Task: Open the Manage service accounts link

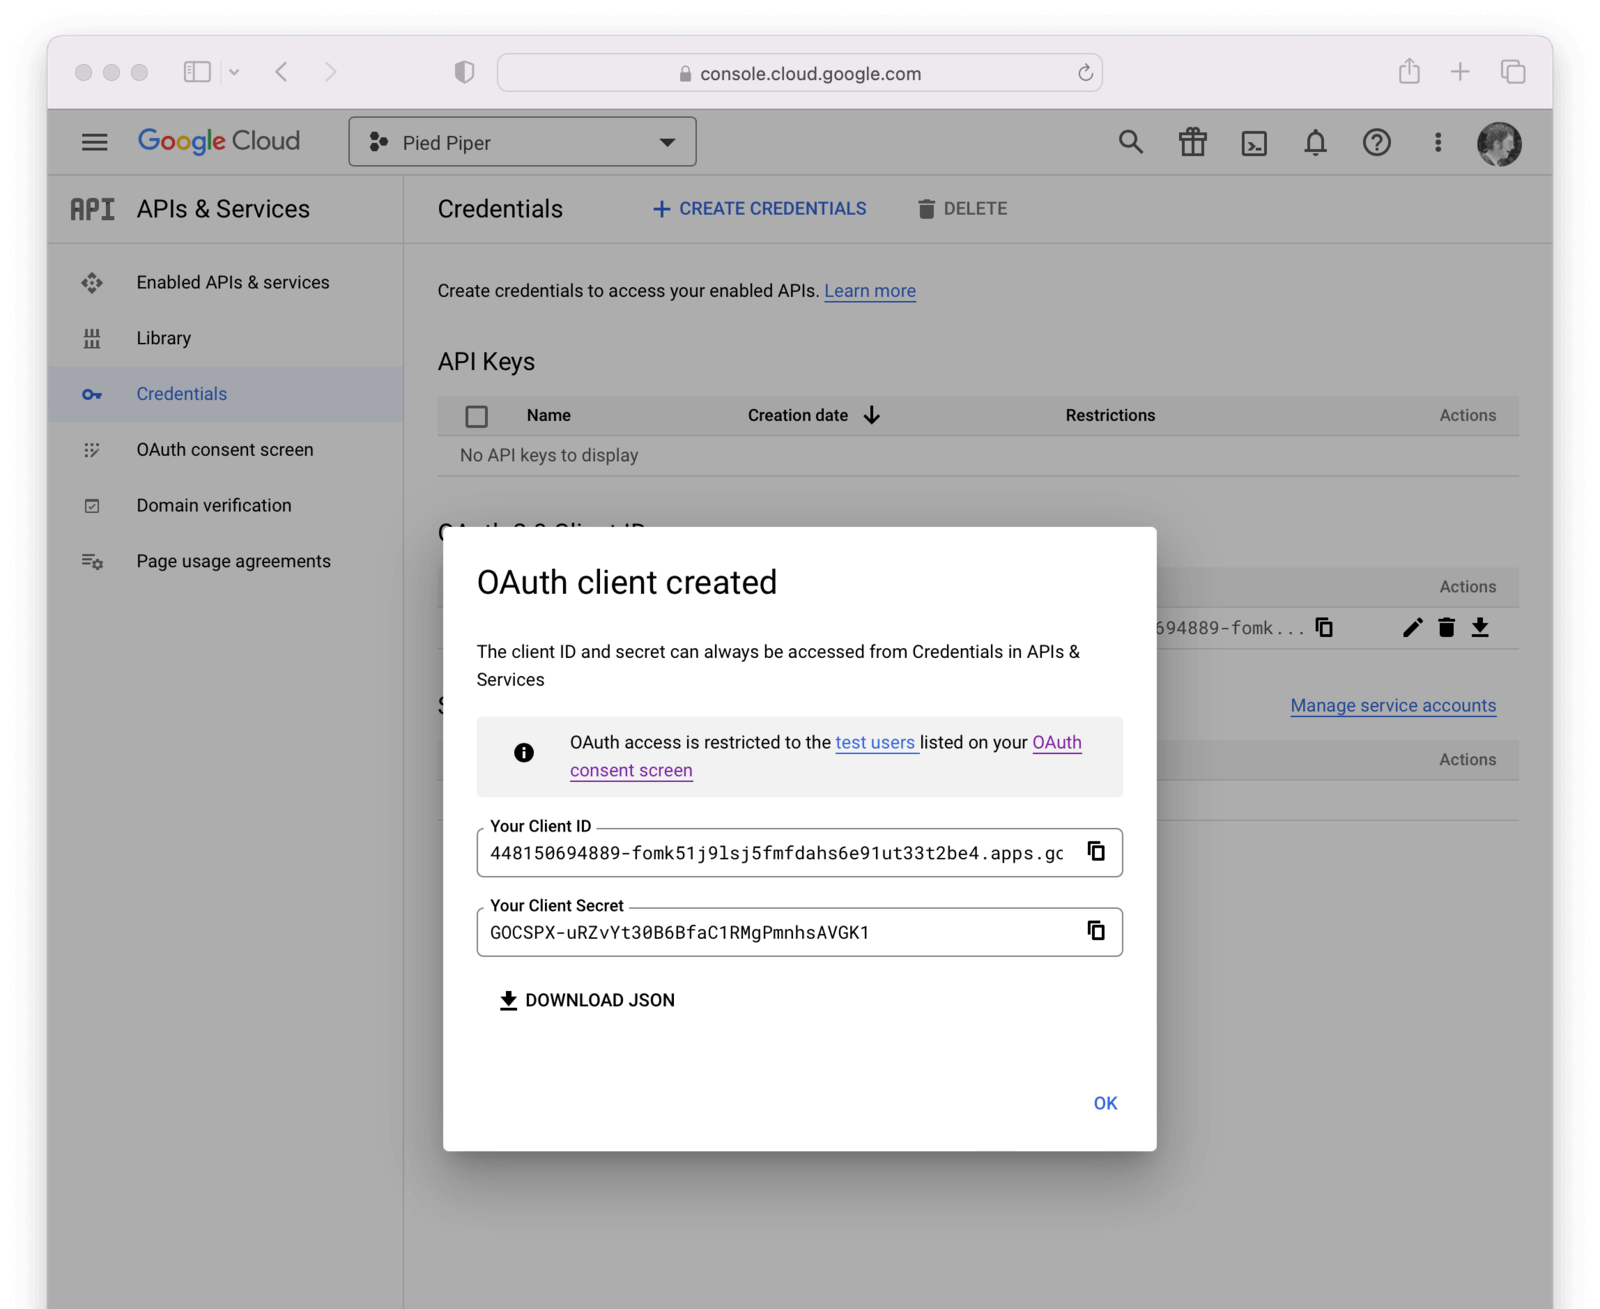Action: click(x=1392, y=705)
